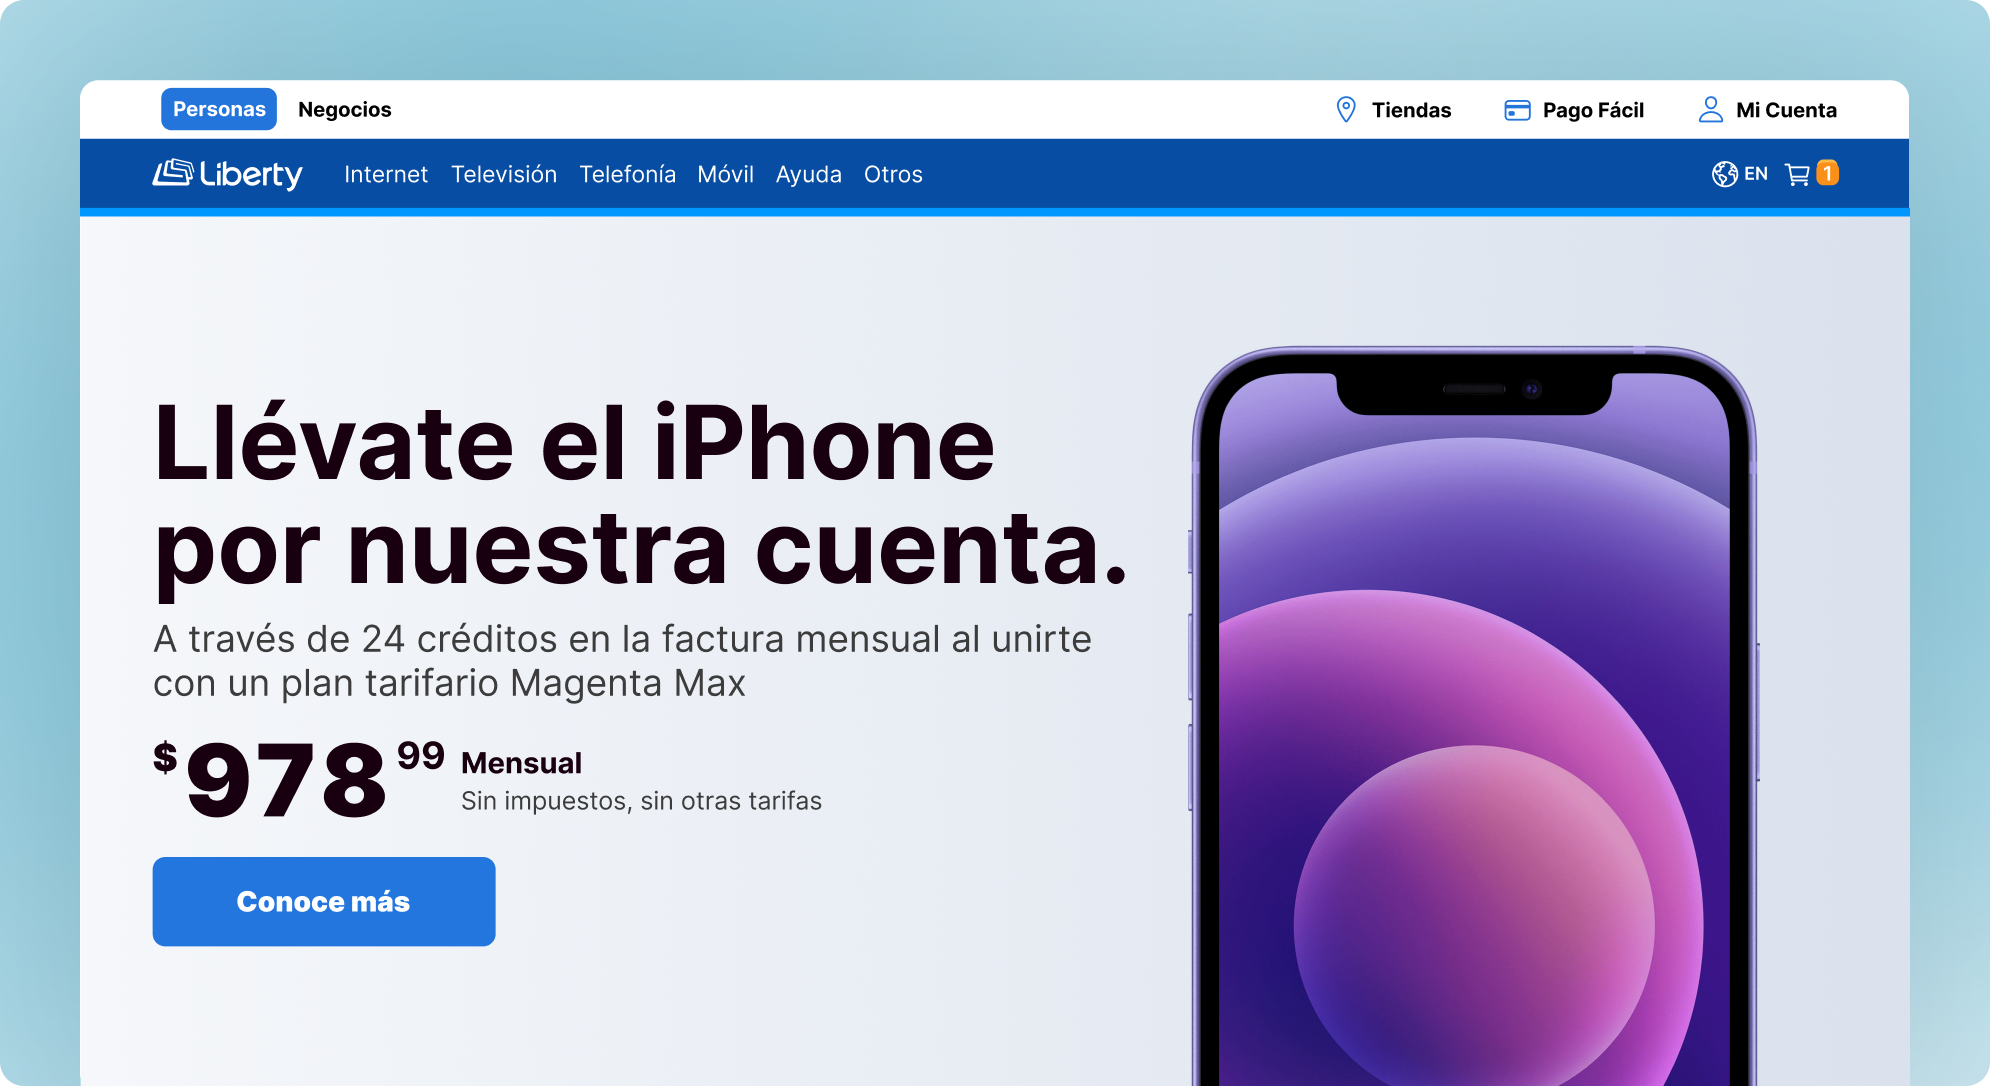
Task: Click the globe language icon
Action: tap(1724, 174)
